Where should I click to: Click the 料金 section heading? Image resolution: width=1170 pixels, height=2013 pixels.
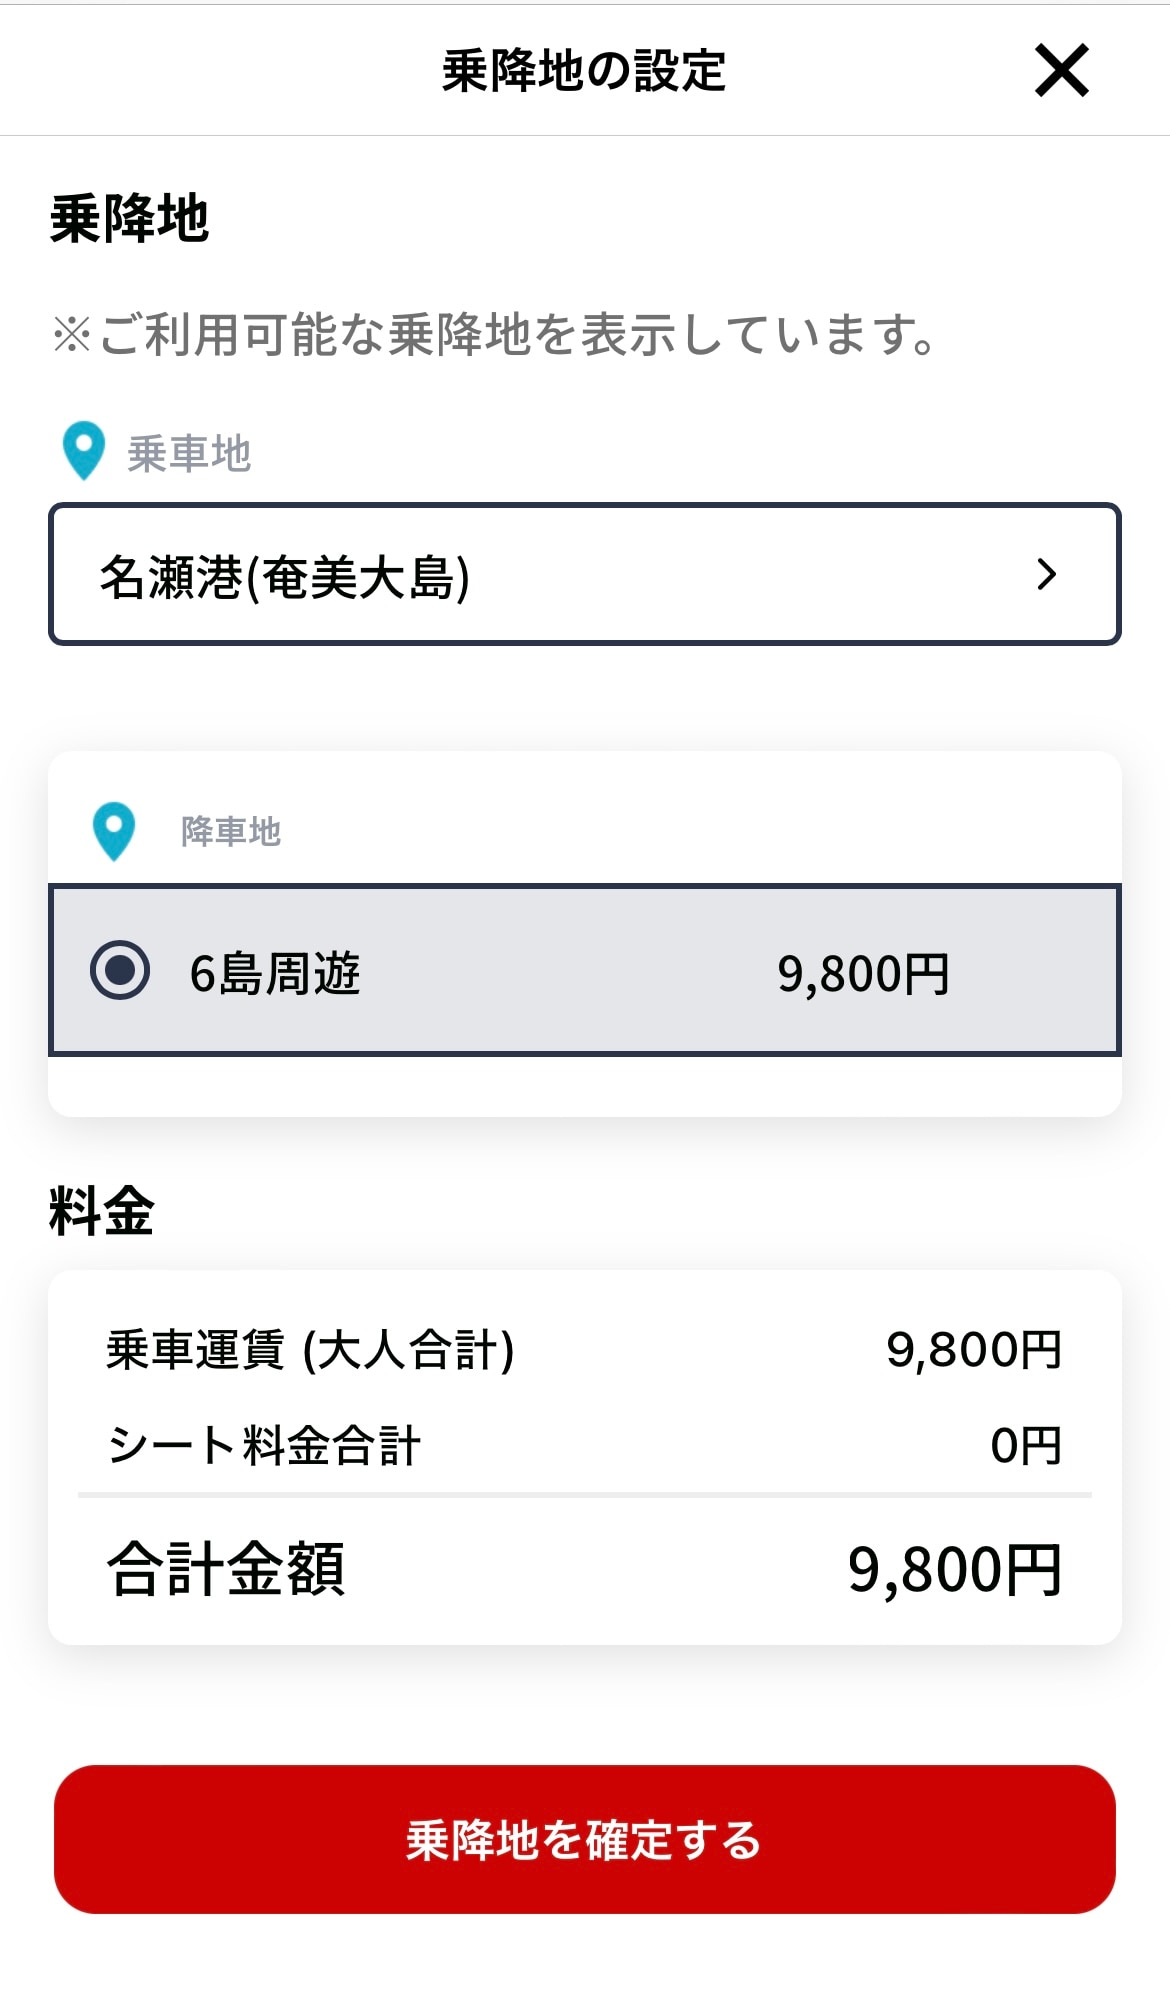(x=101, y=1211)
